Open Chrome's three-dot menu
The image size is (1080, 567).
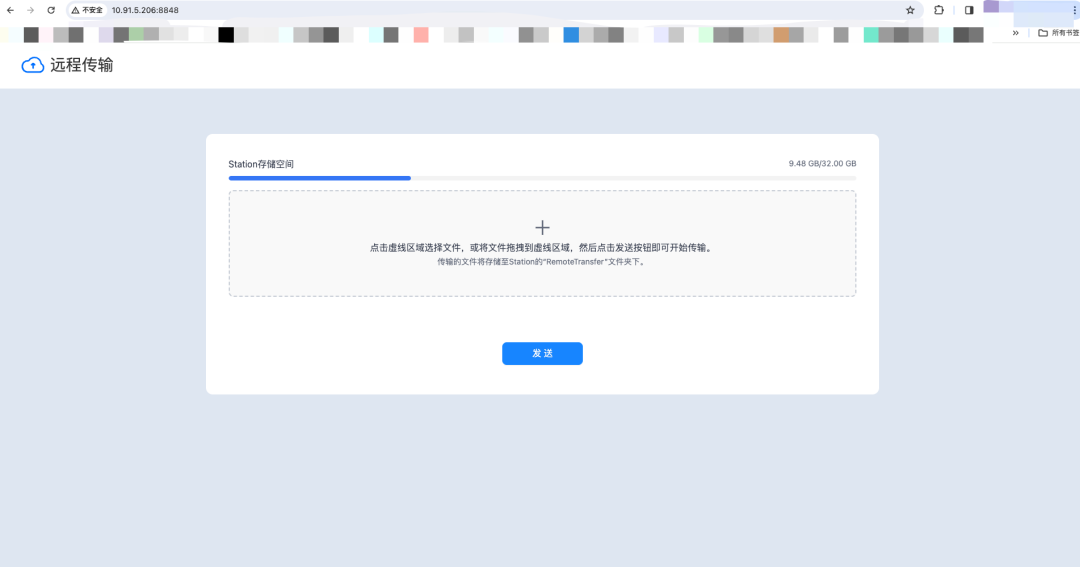[x=1074, y=10]
